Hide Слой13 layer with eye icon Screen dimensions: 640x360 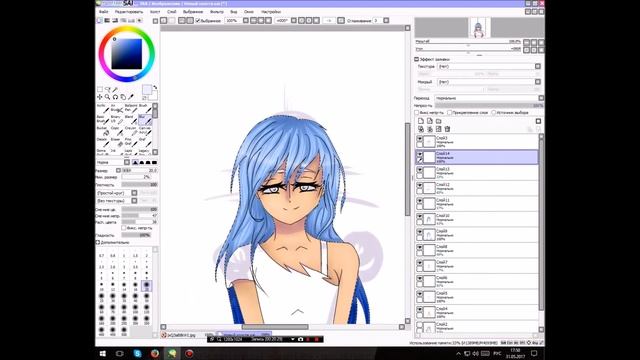[x=420, y=169]
